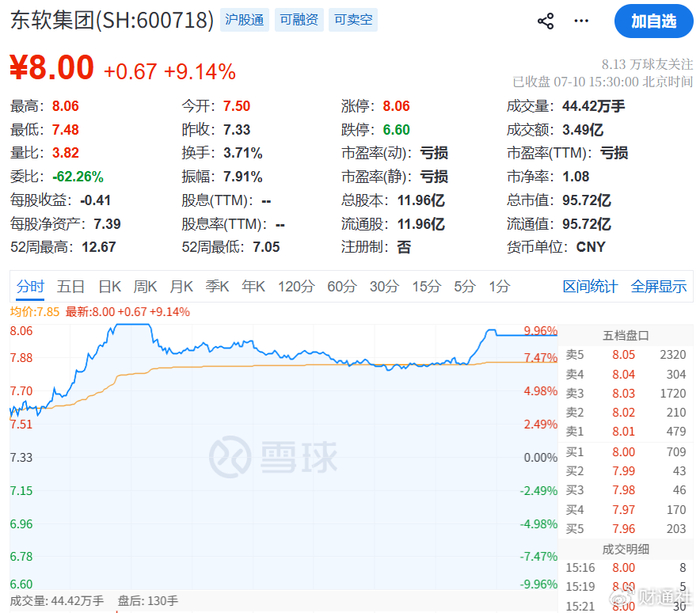
Task: Click the 跌停 value 6.60
Action: pos(396,130)
